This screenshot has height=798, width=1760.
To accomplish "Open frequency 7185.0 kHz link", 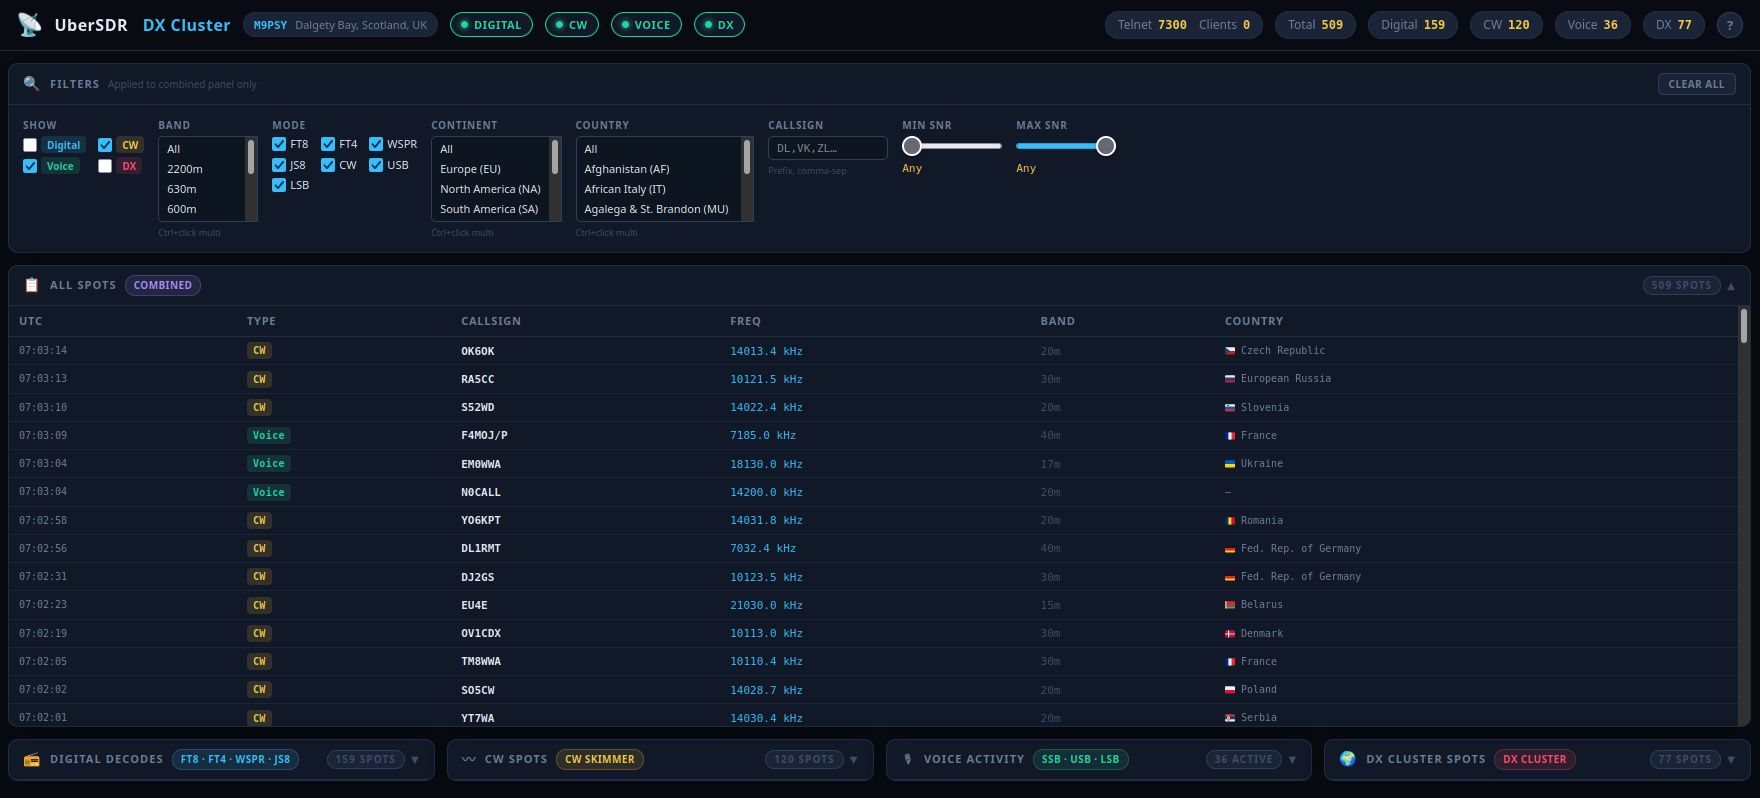I will [x=763, y=435].
